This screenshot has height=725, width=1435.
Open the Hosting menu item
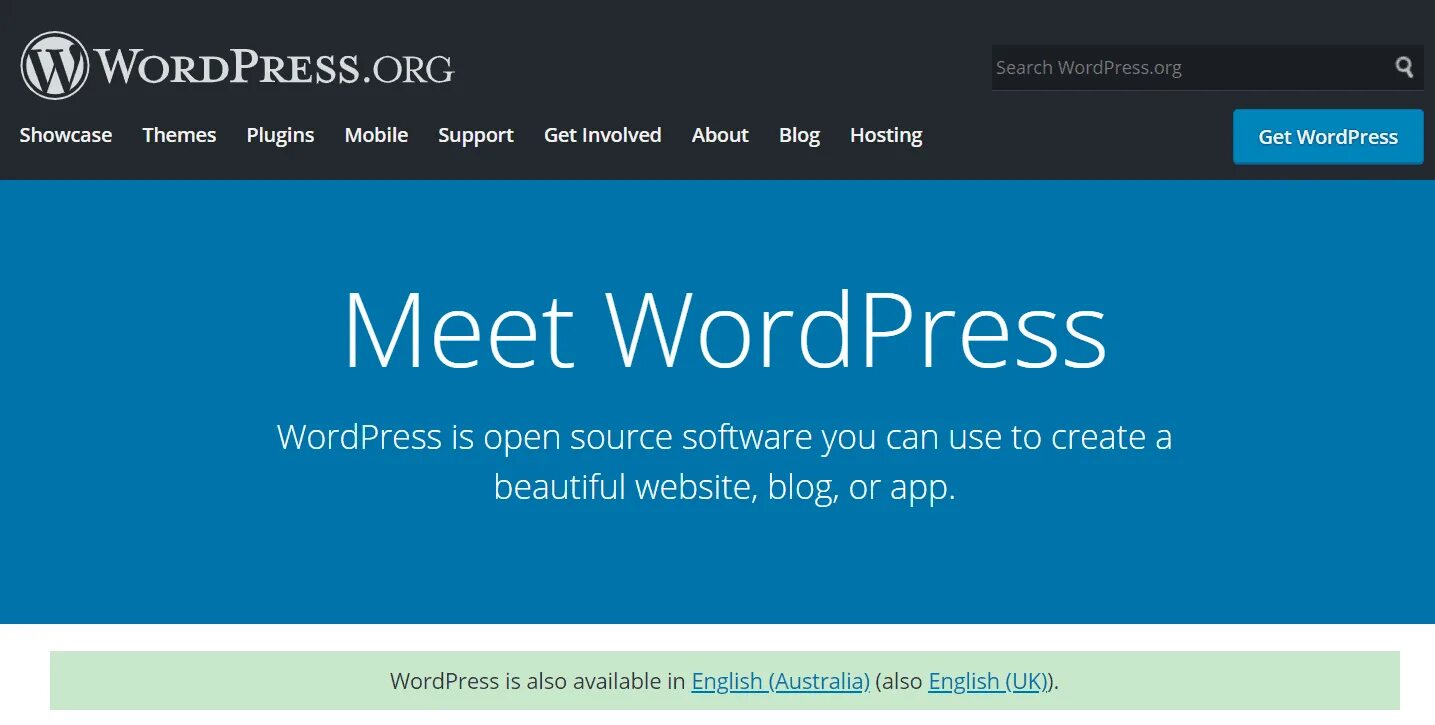[886, 135]
